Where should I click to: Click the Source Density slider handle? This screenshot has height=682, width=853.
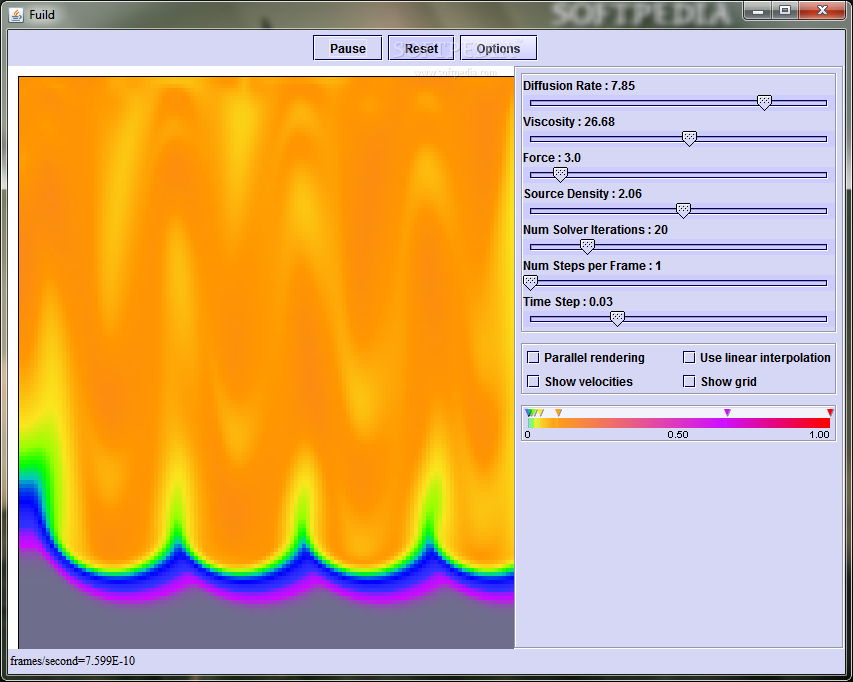point(683,210)
